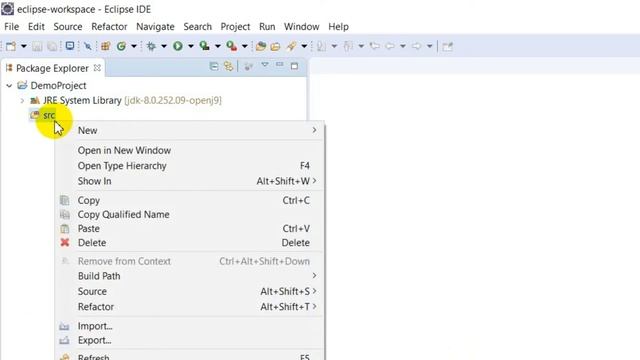Screen dimensions: 640x360
Task: Toggle Link with Editor in Package Explorer
Action: coord(229,66)
